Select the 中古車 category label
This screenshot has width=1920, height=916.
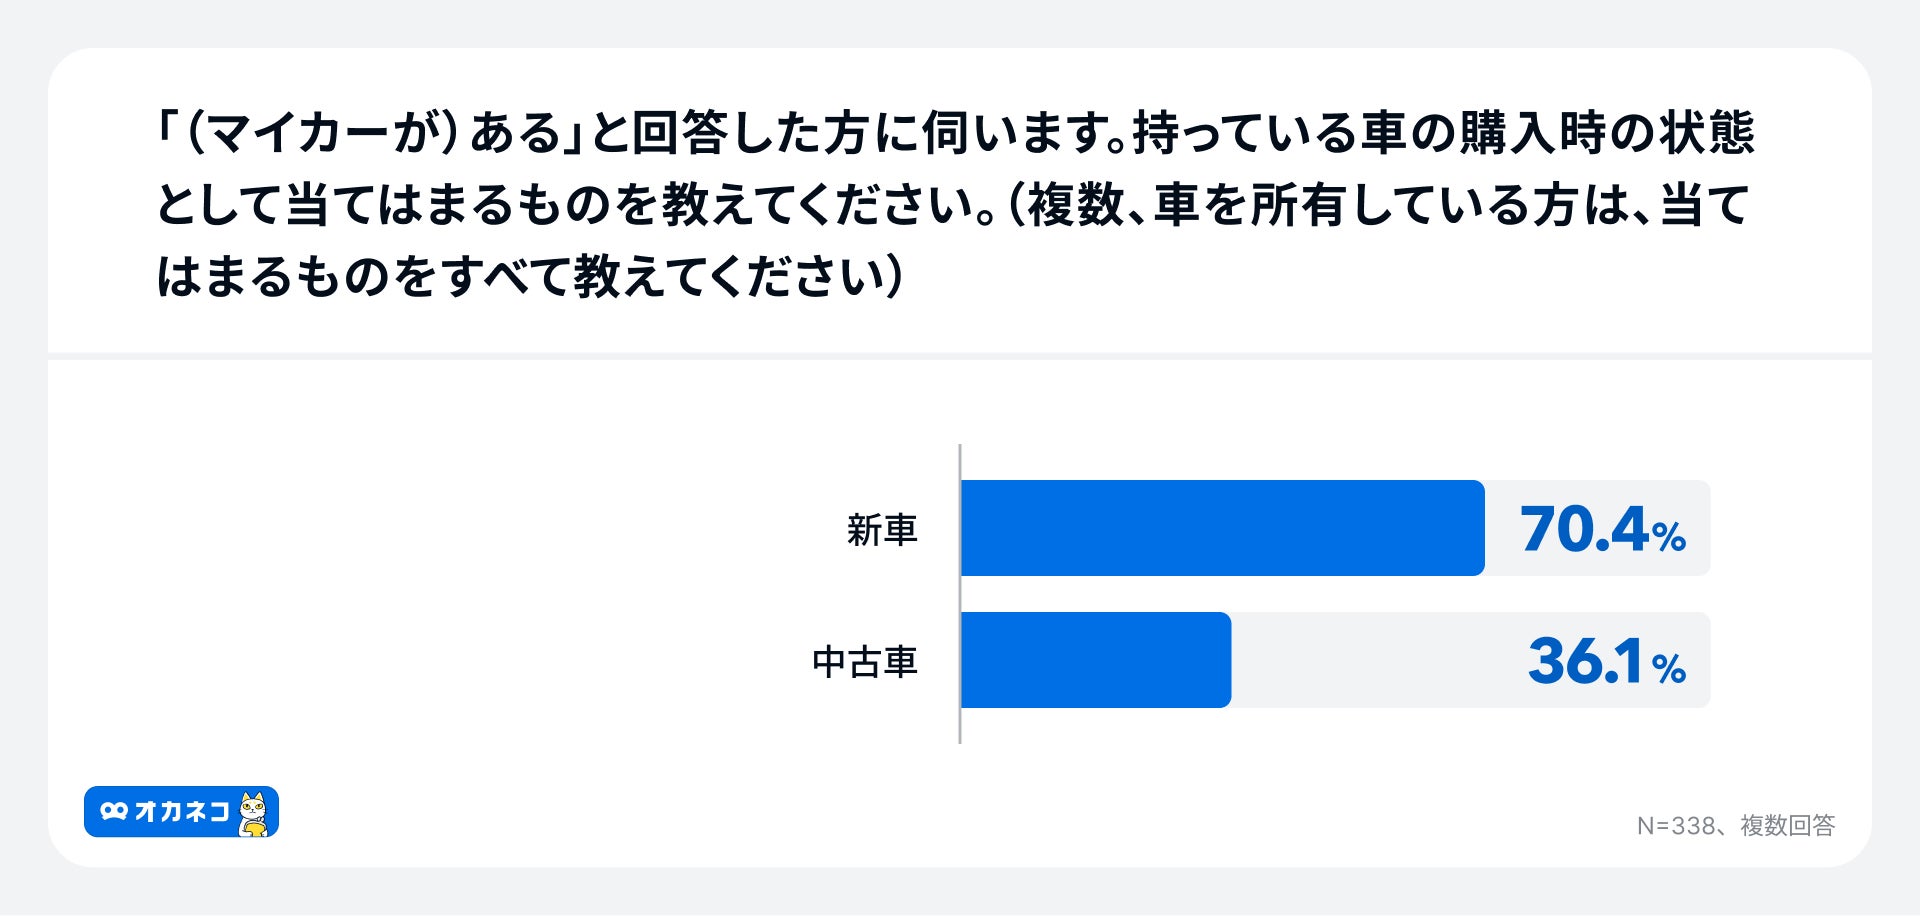(864, 661)
